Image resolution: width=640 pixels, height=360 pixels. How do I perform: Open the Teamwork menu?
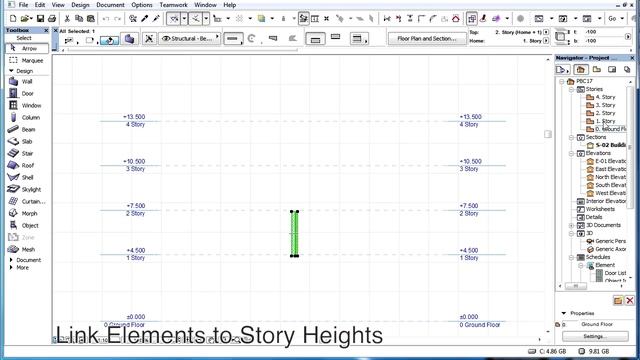point(173,5)
